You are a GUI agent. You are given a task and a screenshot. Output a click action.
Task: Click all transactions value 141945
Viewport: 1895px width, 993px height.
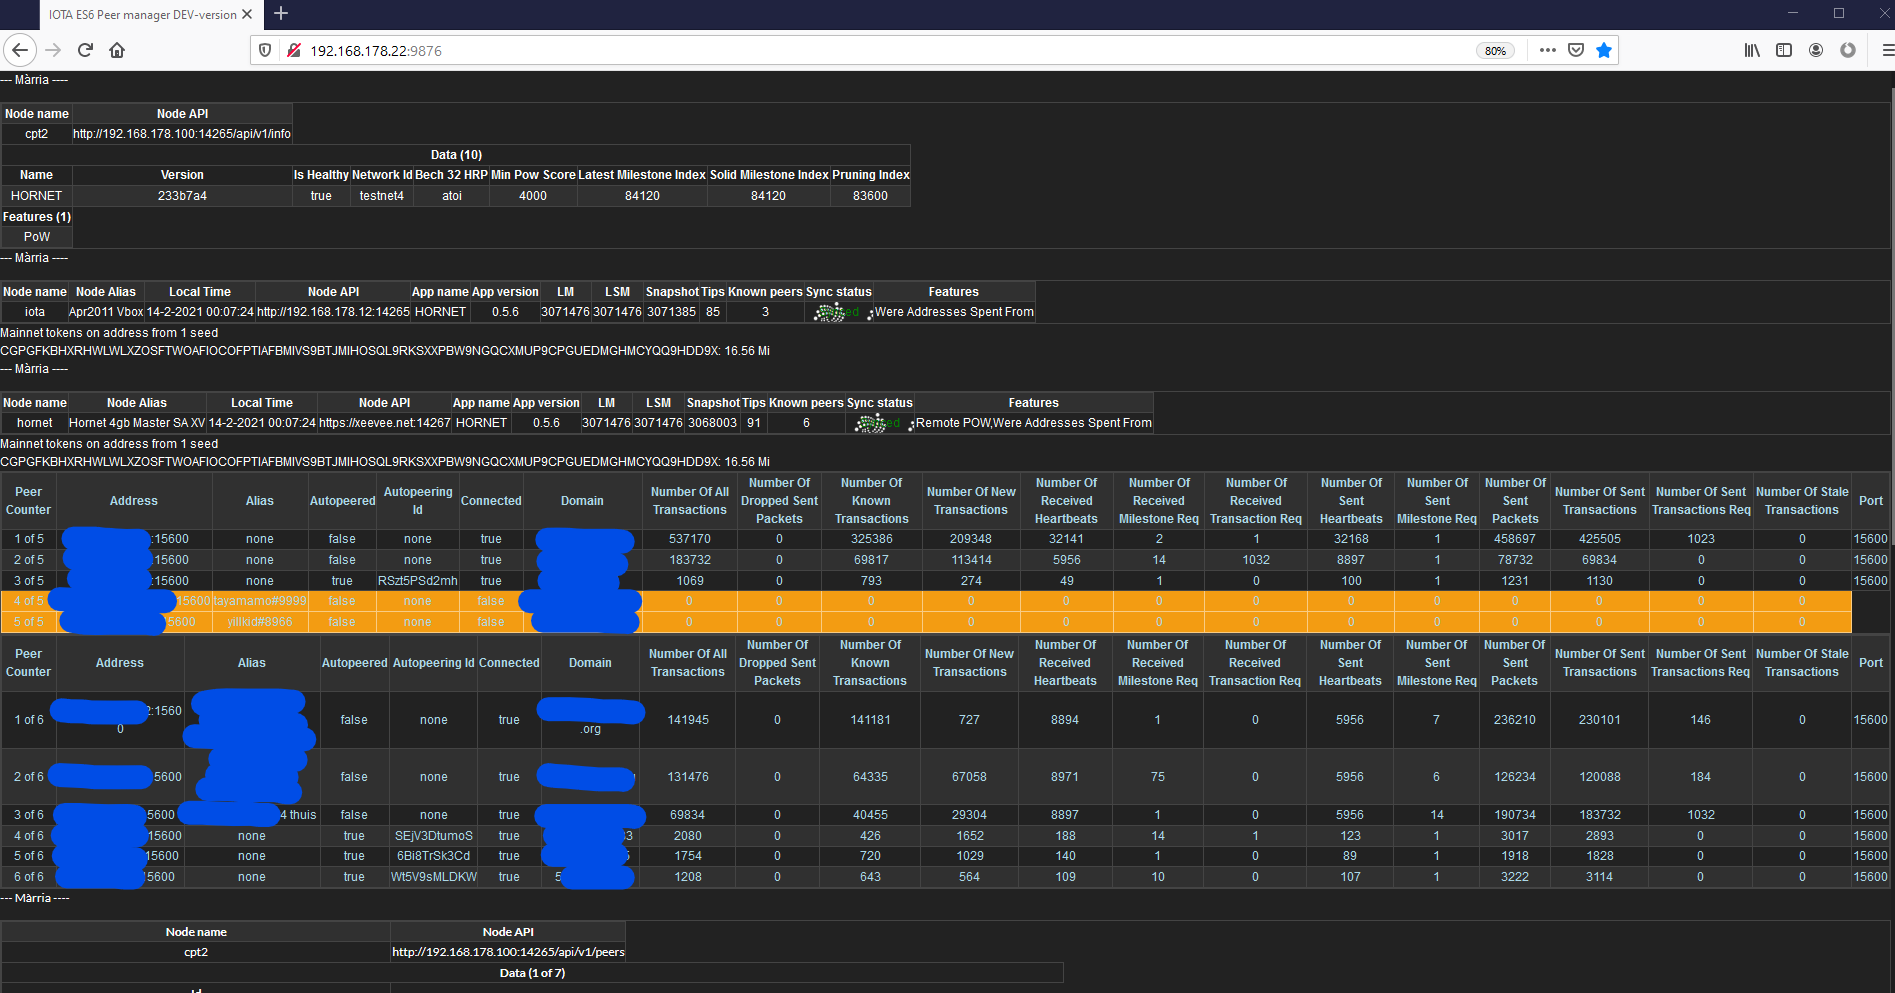click(688, 720)
